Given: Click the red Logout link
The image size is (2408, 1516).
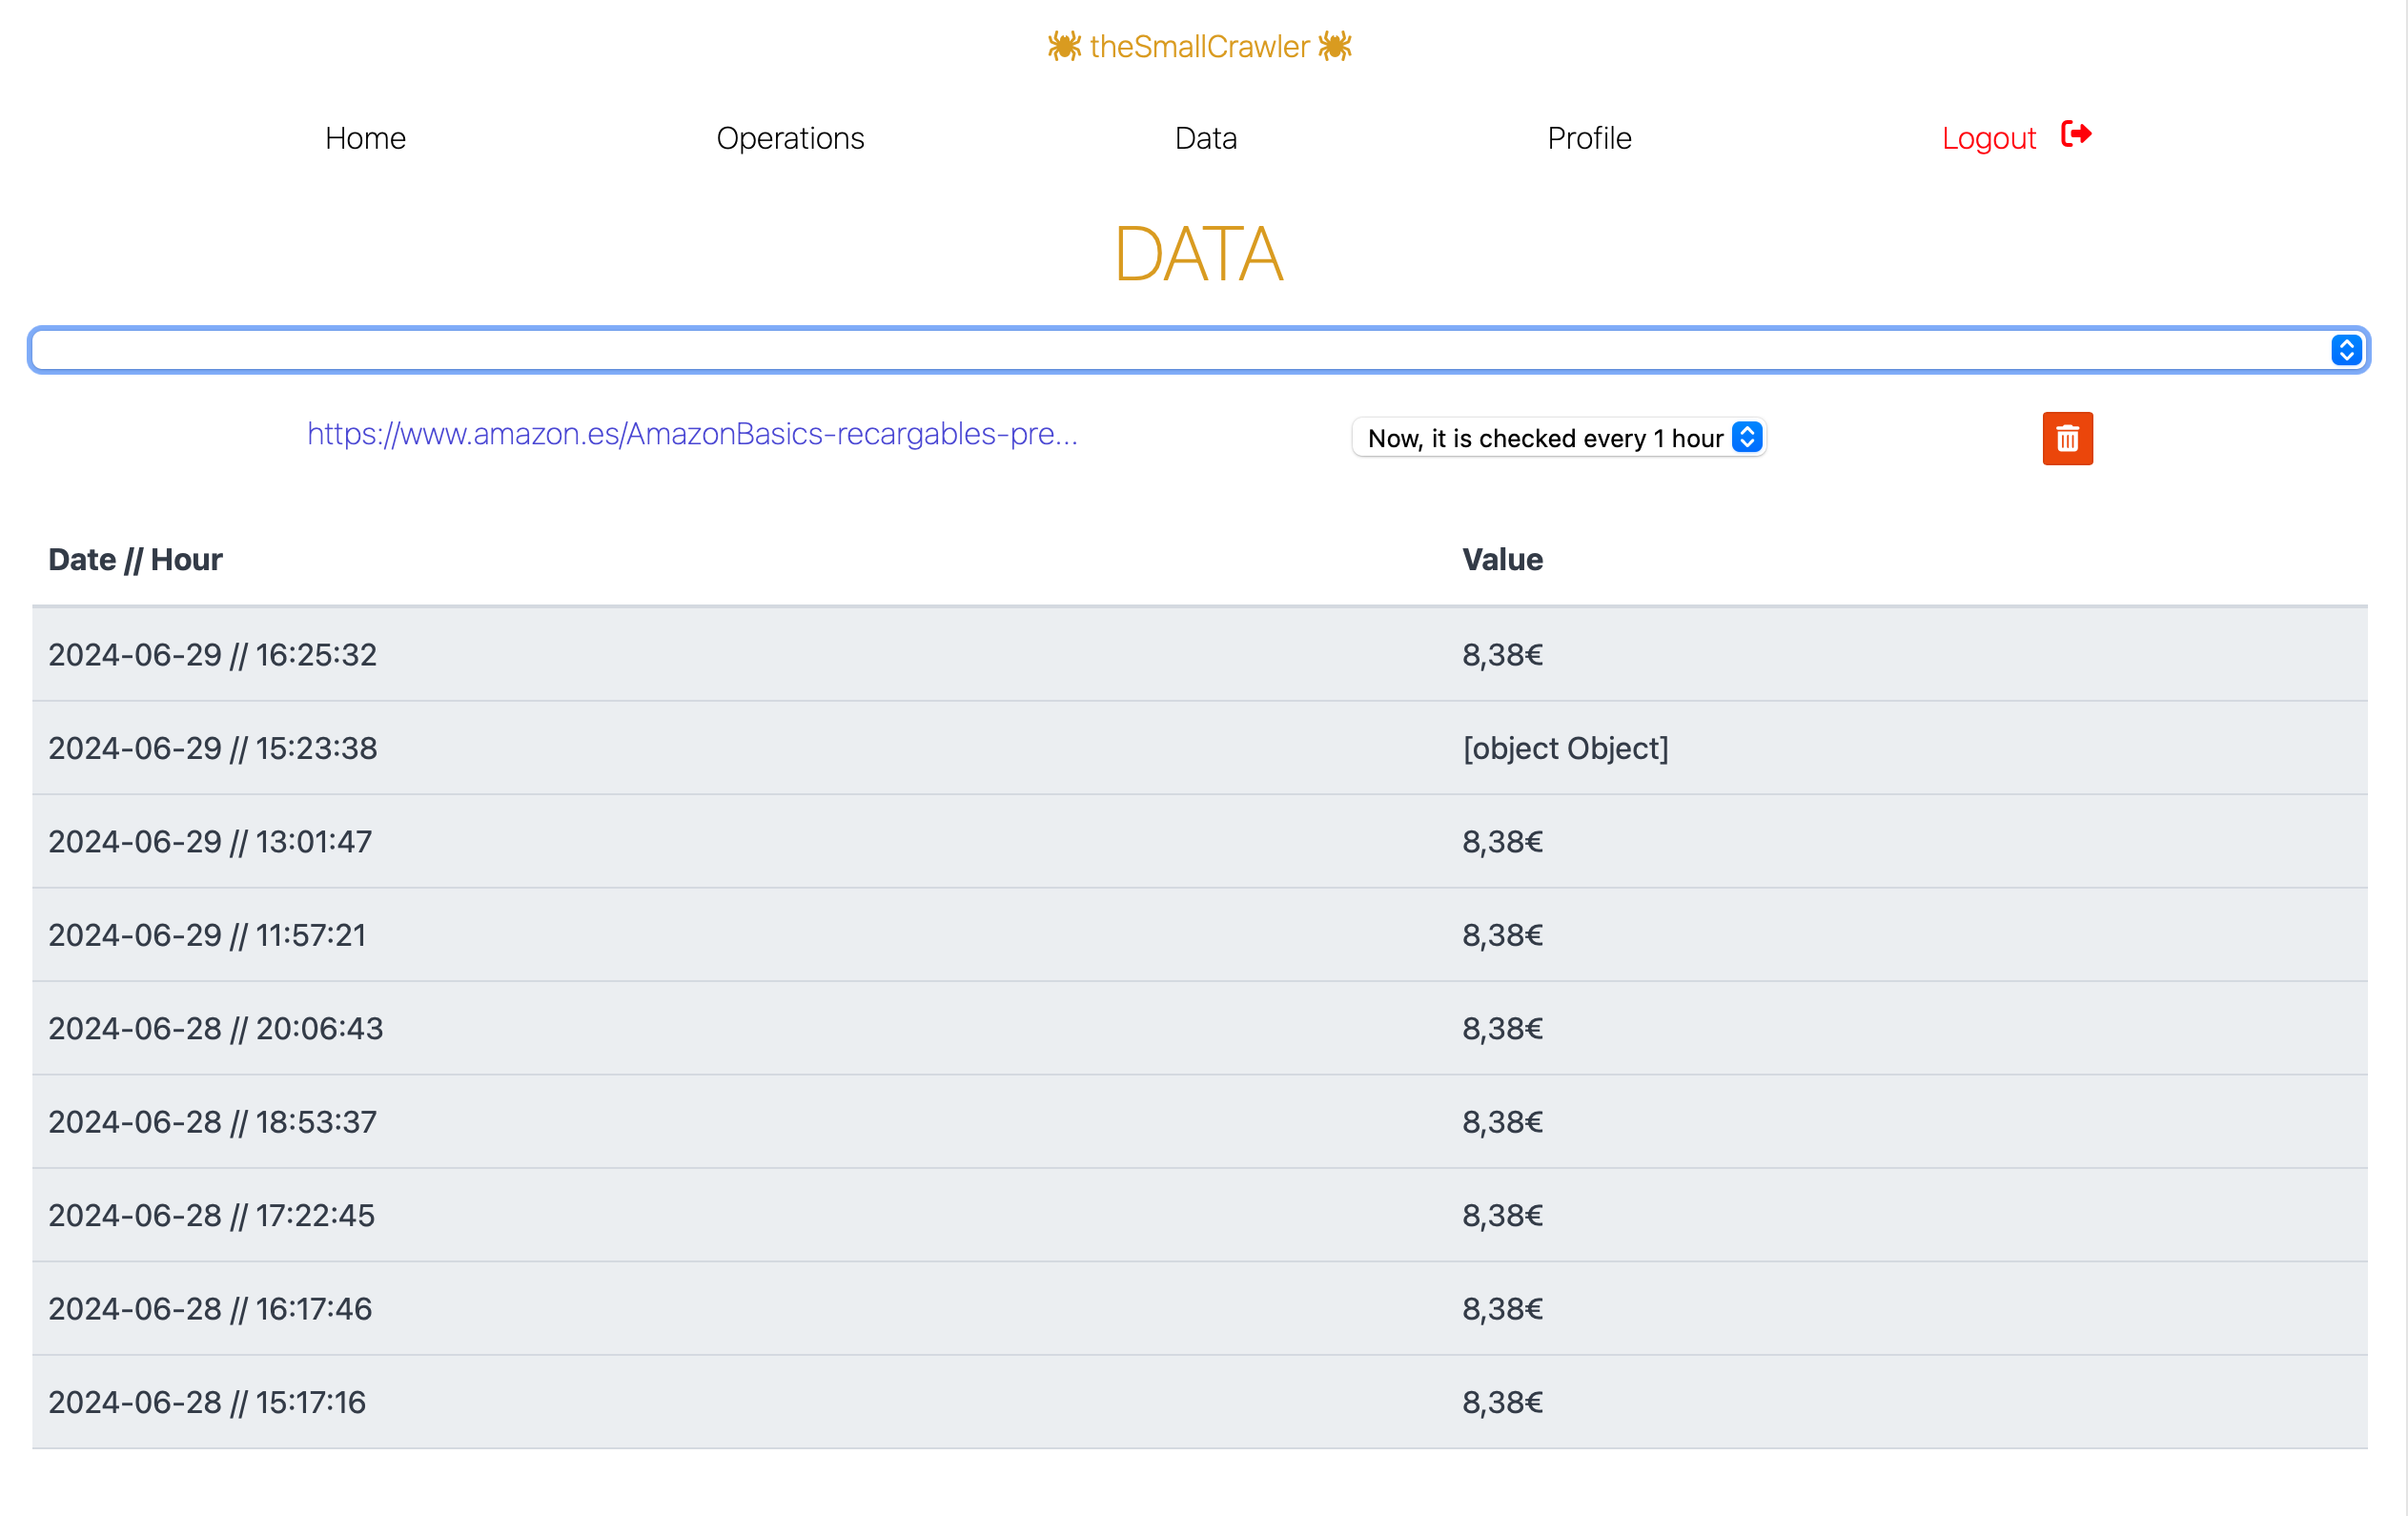Looking at the screenshot, I should [x=1988, y=138].
